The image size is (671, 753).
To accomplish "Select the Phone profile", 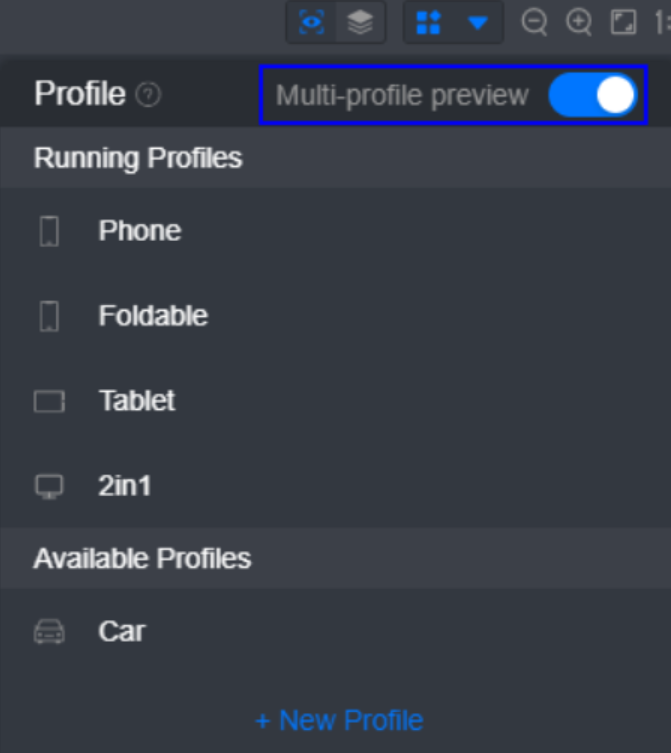I will (x=139, y=230).
